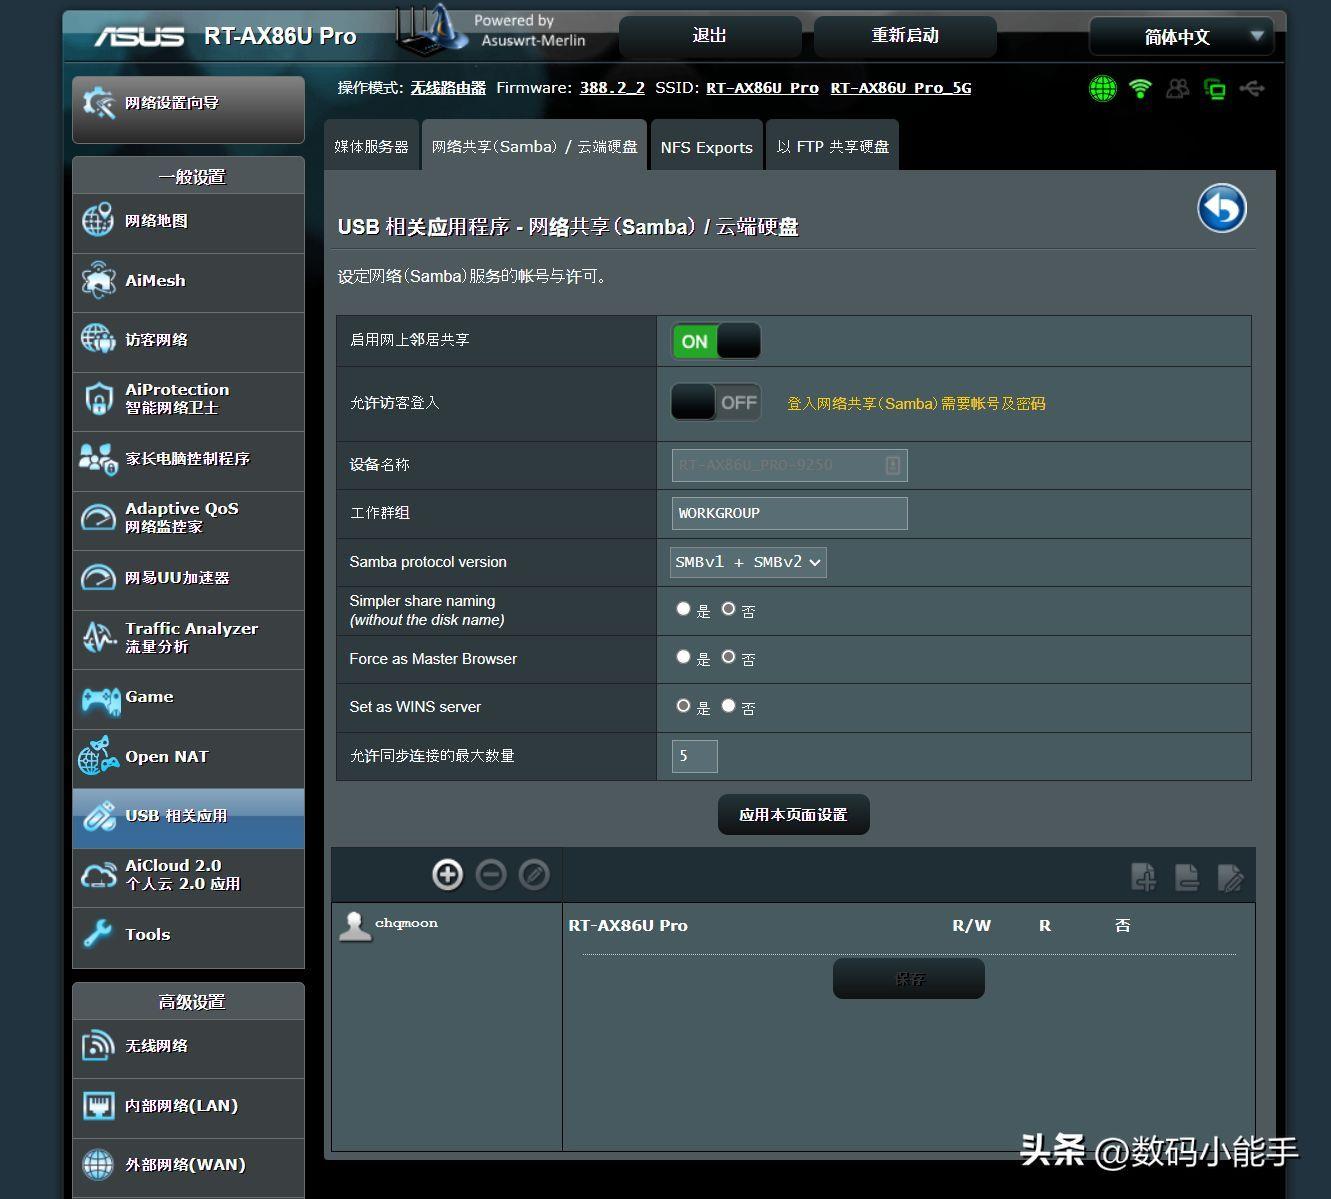
Task: Open the 简体中文 language dropdown
Action: click(1180, 37)
